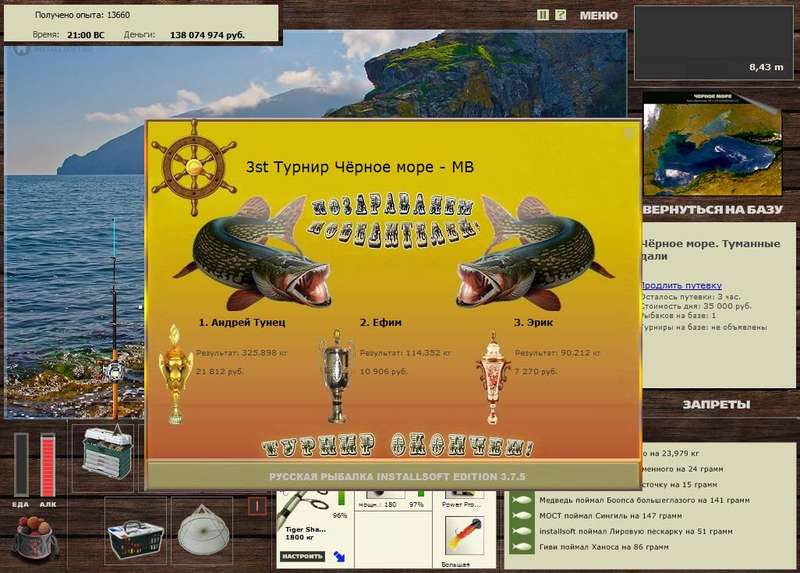Click the time readout 21:00 ВС
Image resolution: width=800 pixels, height=573 pixels.
click(85, 35)
